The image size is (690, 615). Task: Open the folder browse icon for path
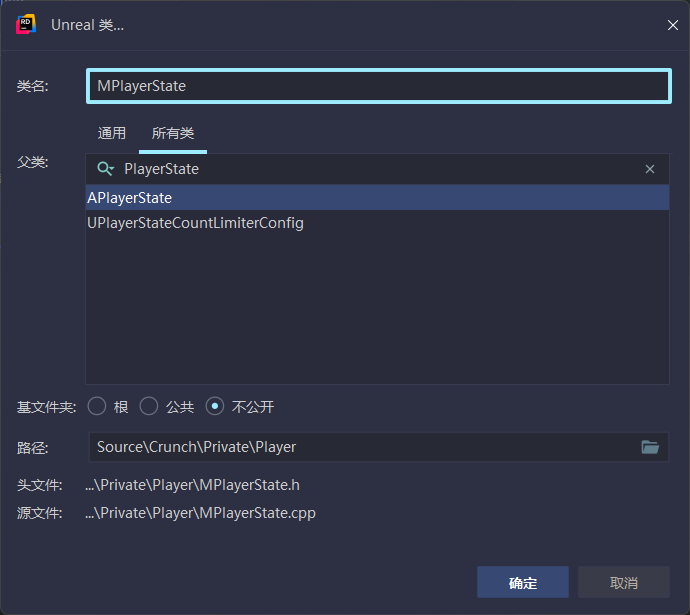pos(650,447)
